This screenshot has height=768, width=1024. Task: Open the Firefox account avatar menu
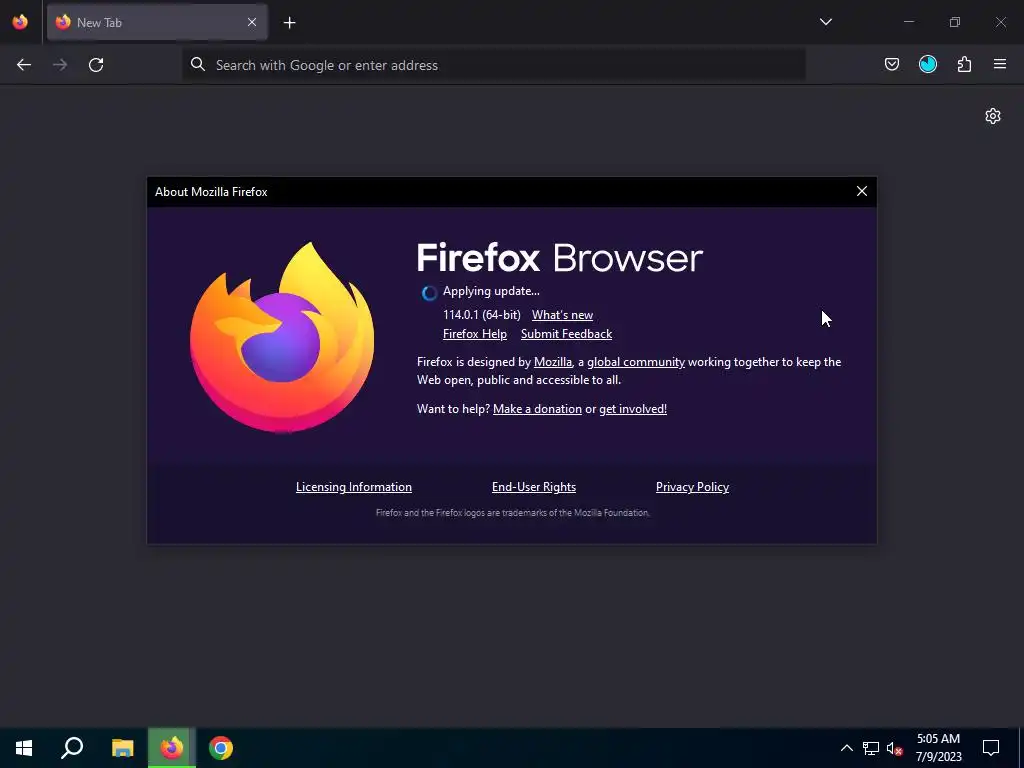pos(928,64)
